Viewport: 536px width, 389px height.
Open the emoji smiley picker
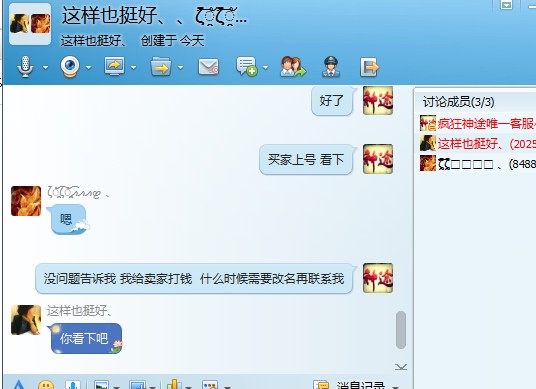46,385
